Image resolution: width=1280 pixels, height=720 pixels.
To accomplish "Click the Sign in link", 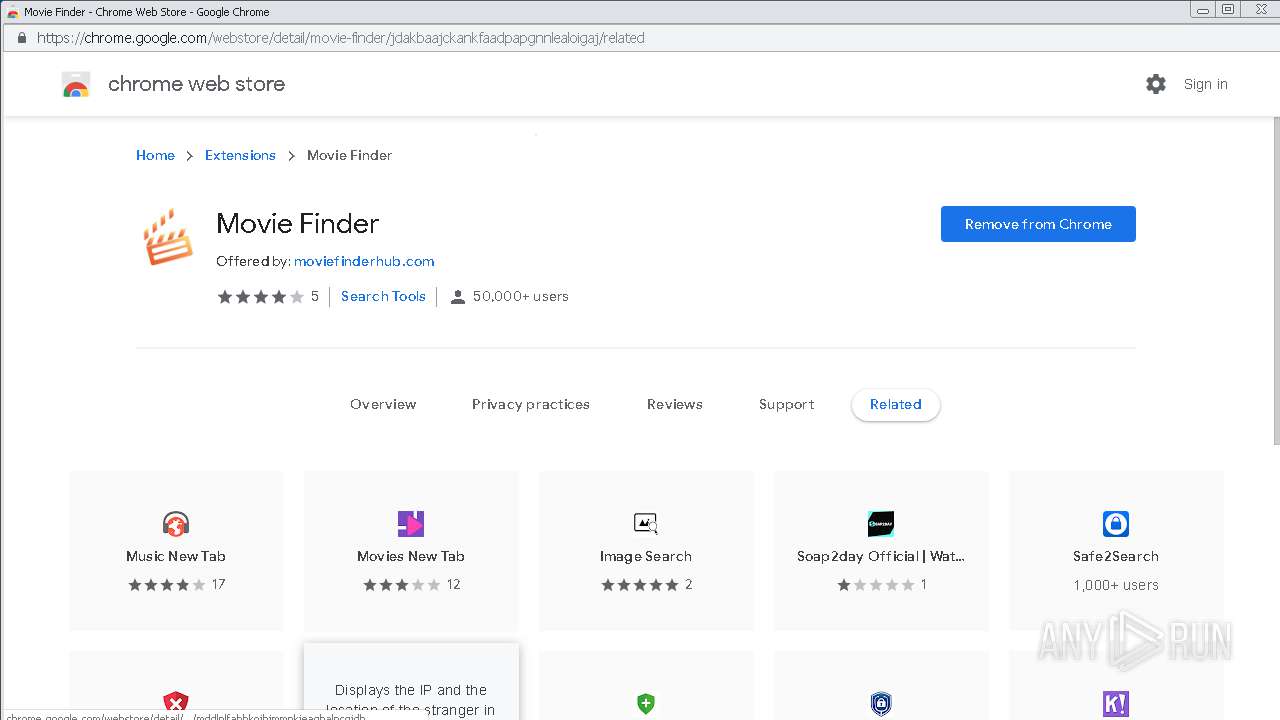I will (1206, 84).
